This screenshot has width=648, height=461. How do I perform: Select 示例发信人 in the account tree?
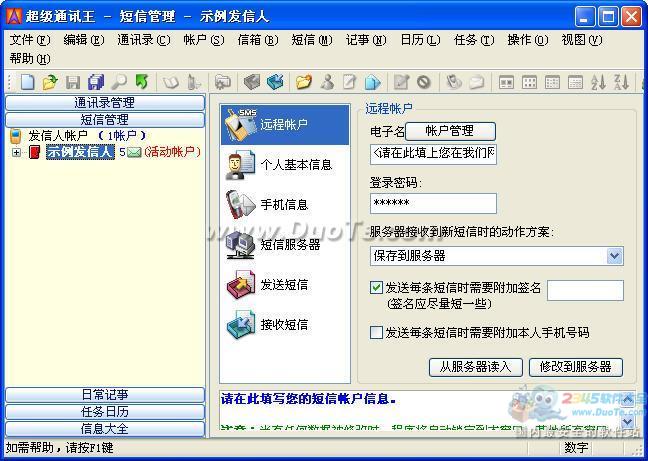(80, 152)
